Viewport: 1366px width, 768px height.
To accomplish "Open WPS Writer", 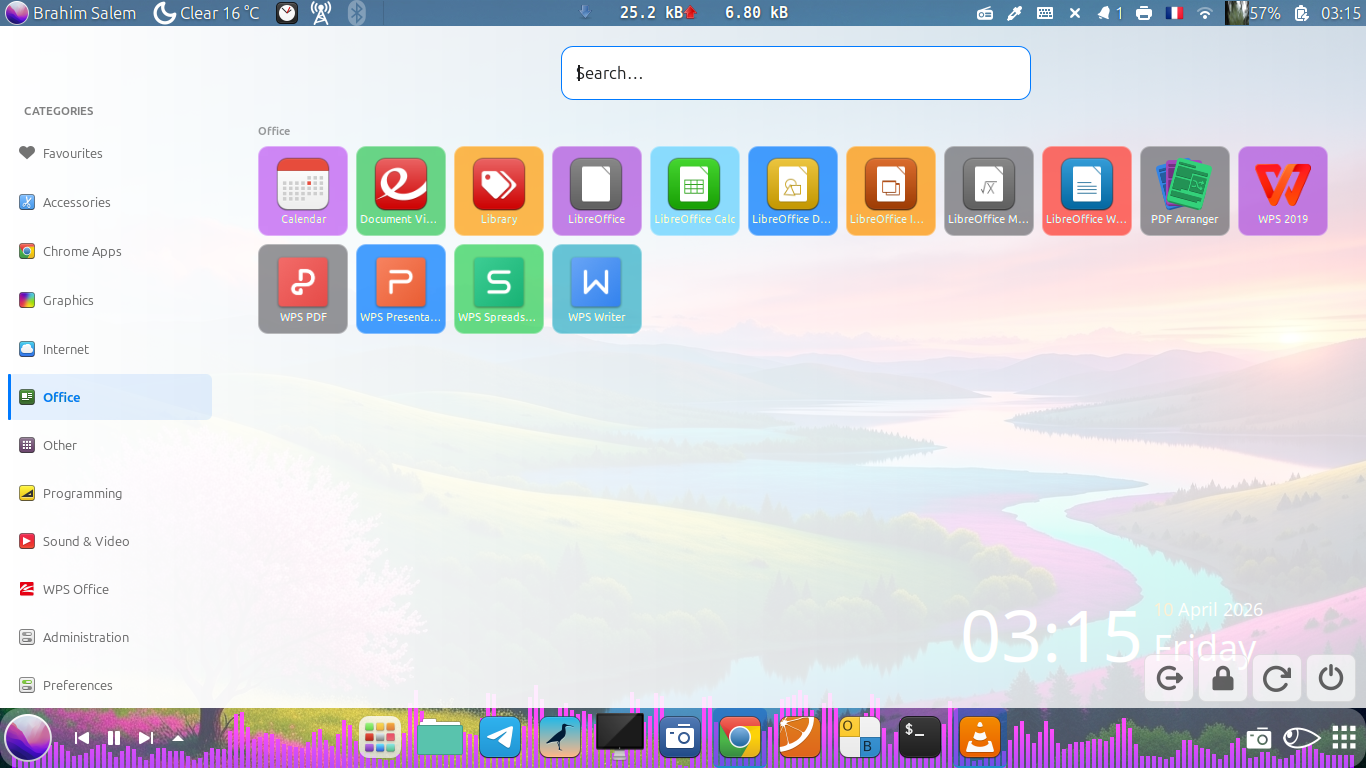I will click(x=597, y=289).
